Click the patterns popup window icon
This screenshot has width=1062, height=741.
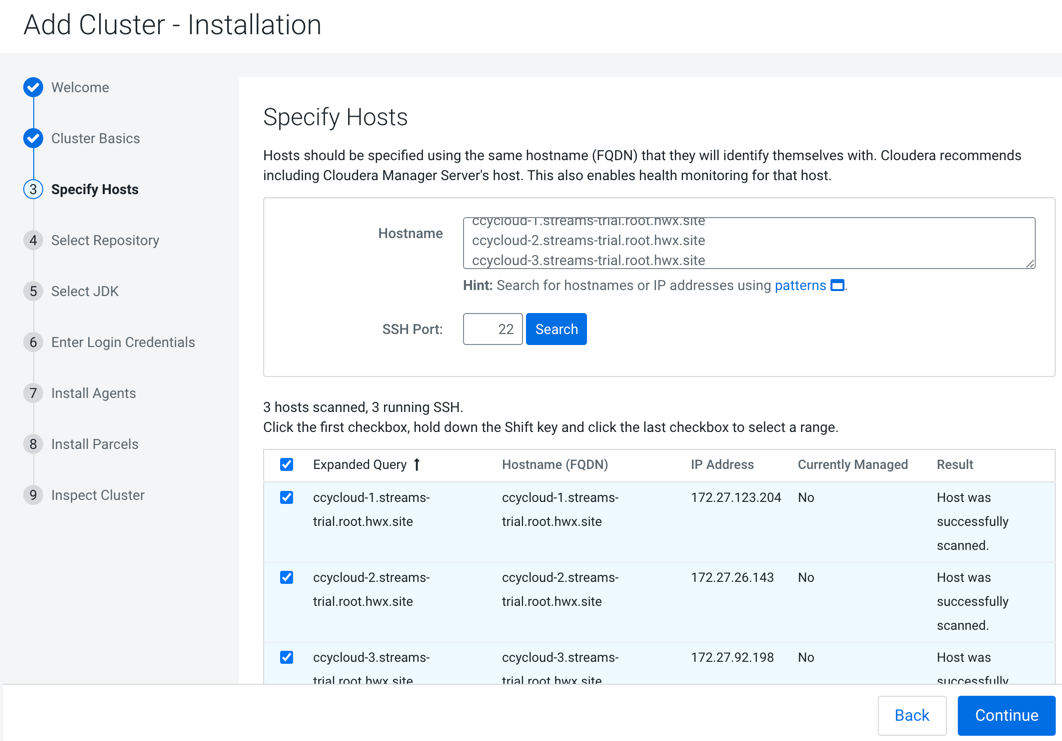click(838, 286)
